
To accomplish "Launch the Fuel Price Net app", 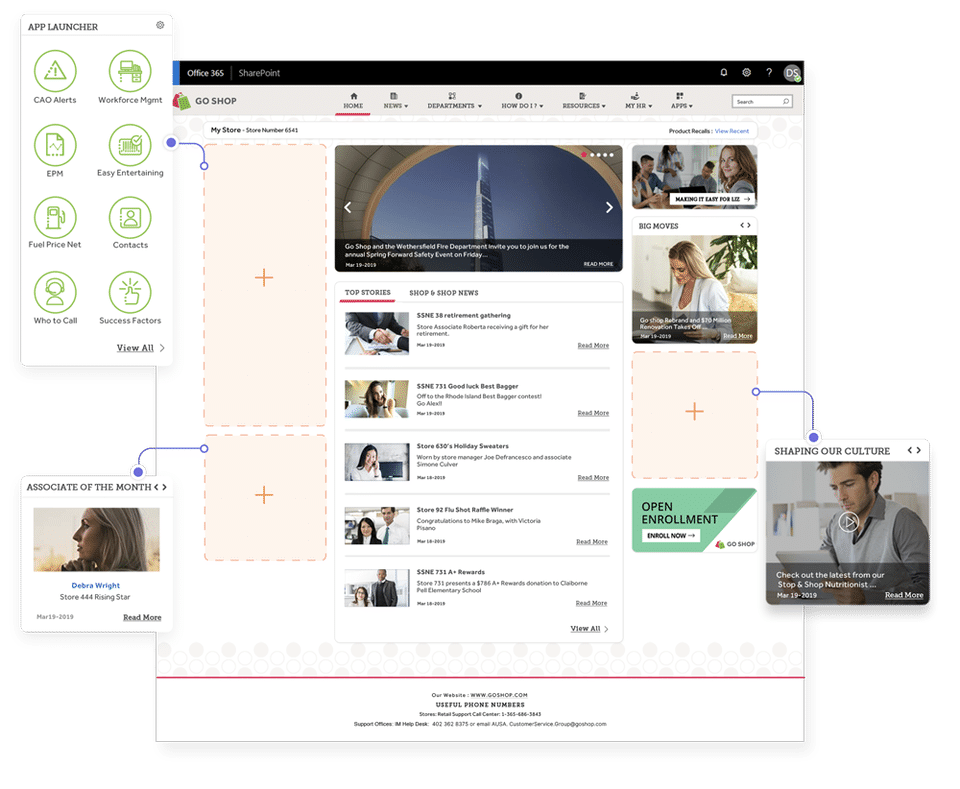I will (55, 217).
